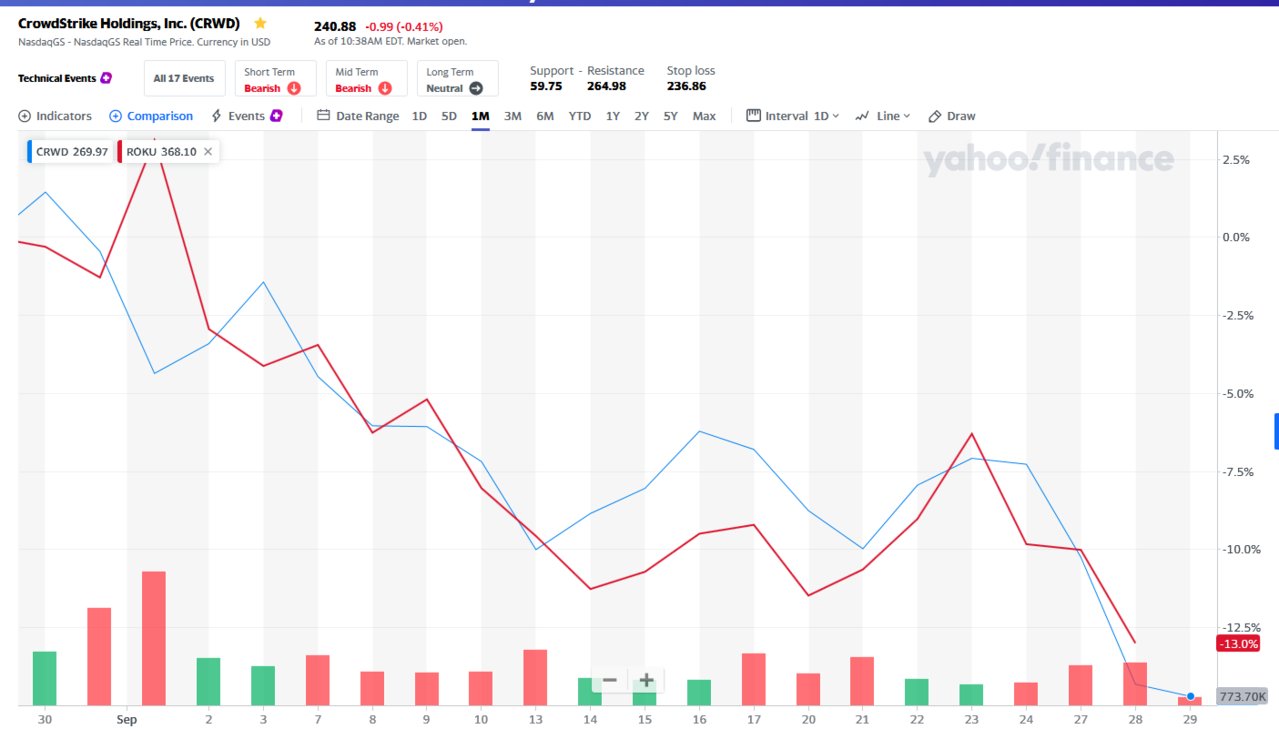
Task: Click the Long Term neutral arrow icon
Action: pos(476,88)
